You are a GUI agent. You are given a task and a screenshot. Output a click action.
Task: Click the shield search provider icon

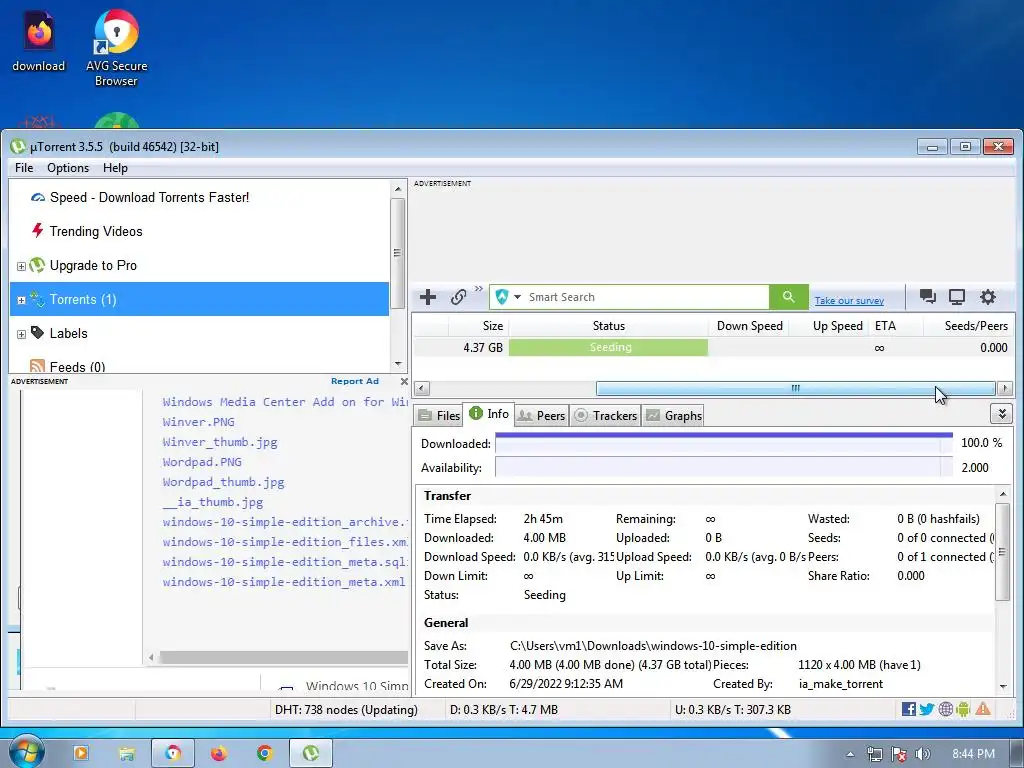pos(502,297)
